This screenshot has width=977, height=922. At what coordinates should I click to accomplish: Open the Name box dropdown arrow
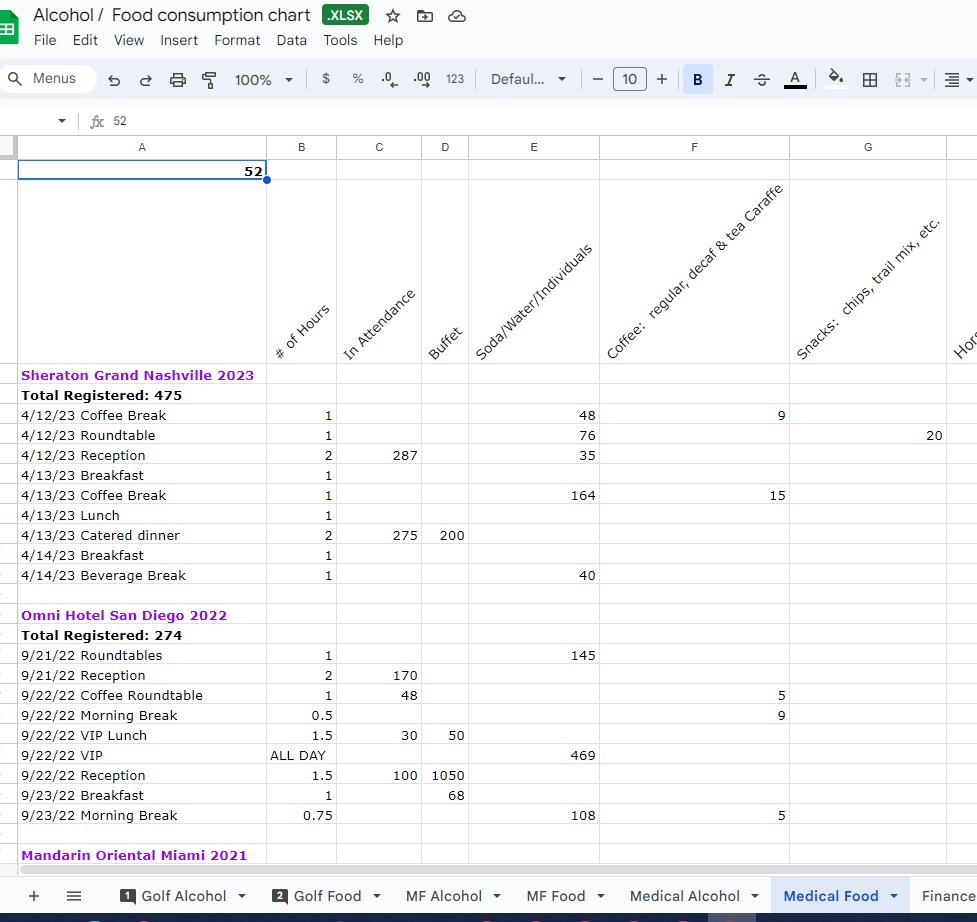62,121
